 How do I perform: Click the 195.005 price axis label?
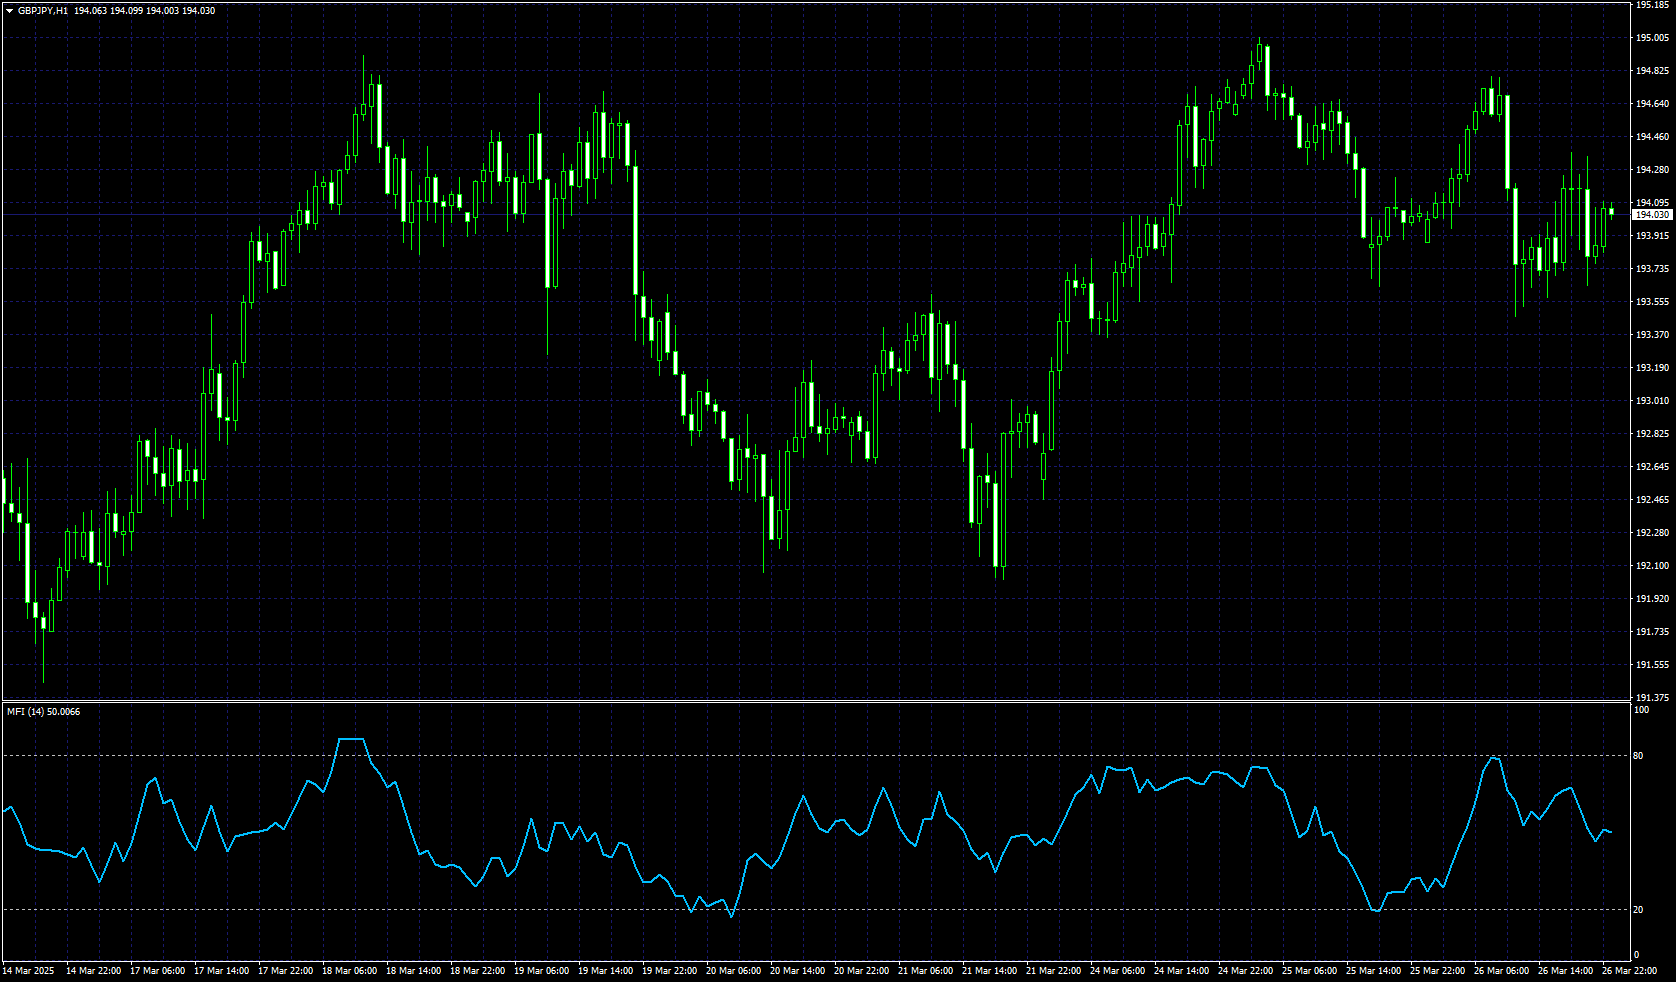point(1652,38)
